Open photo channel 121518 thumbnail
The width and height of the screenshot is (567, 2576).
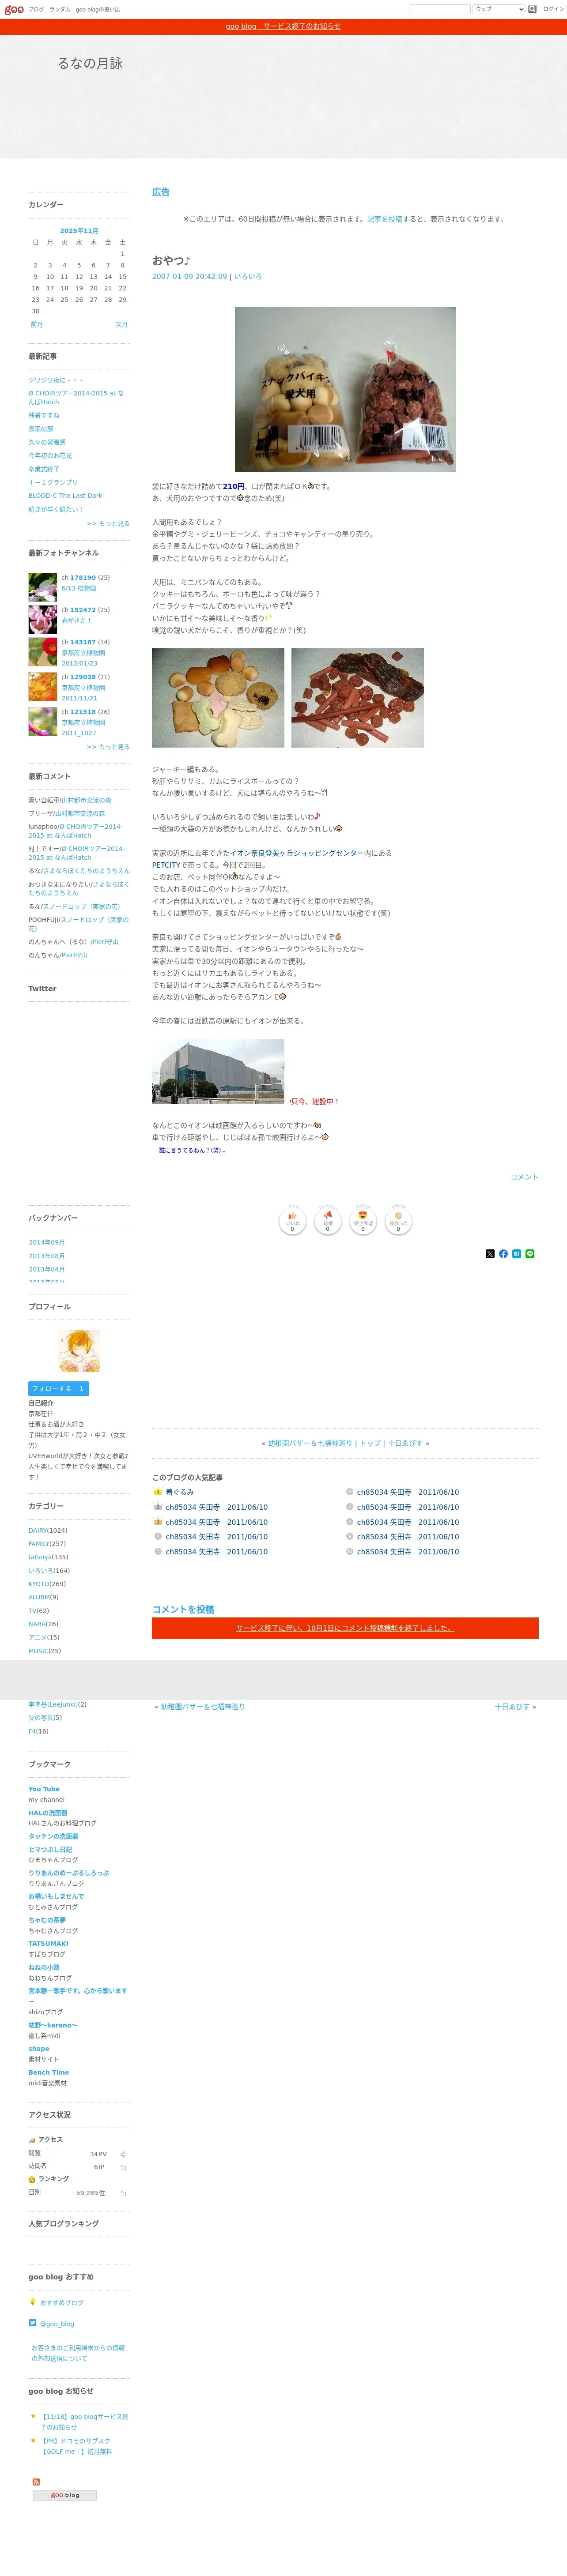(x=42, y=721)
